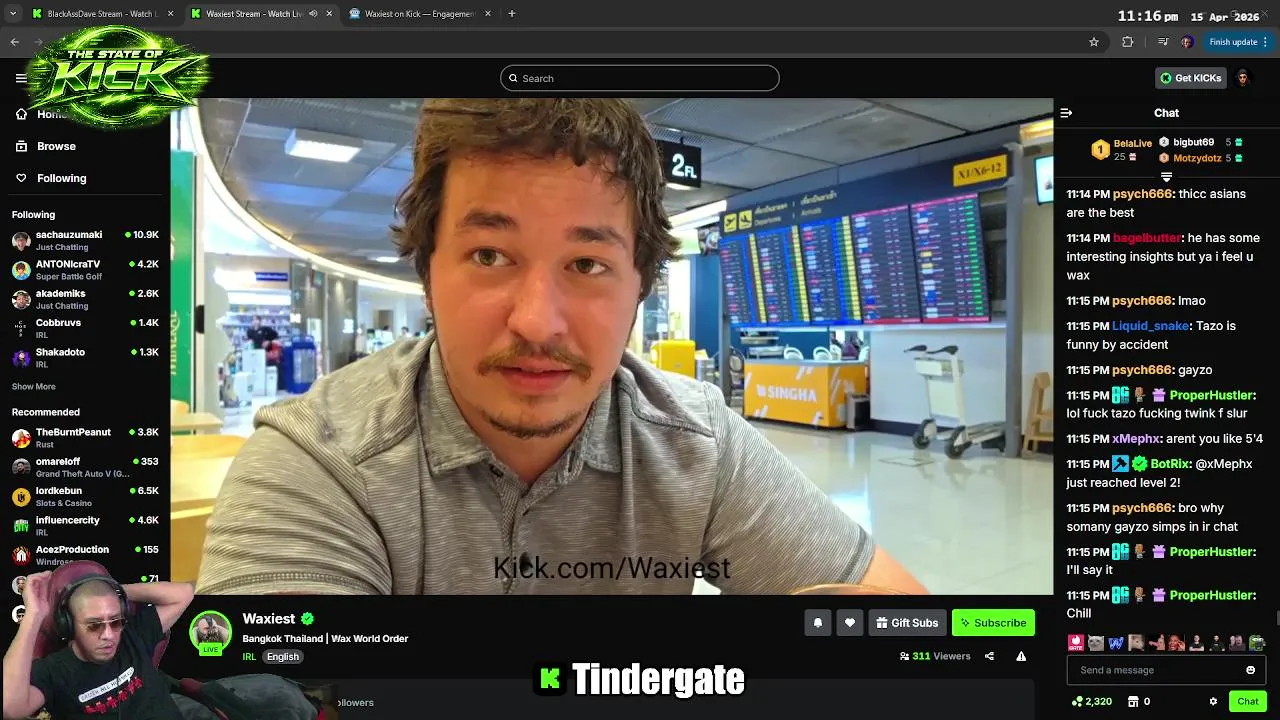This screenshot has width=1280, height=720.
Task: Click bagelbutter username in chat
Action: click(x=1147, y=238)
